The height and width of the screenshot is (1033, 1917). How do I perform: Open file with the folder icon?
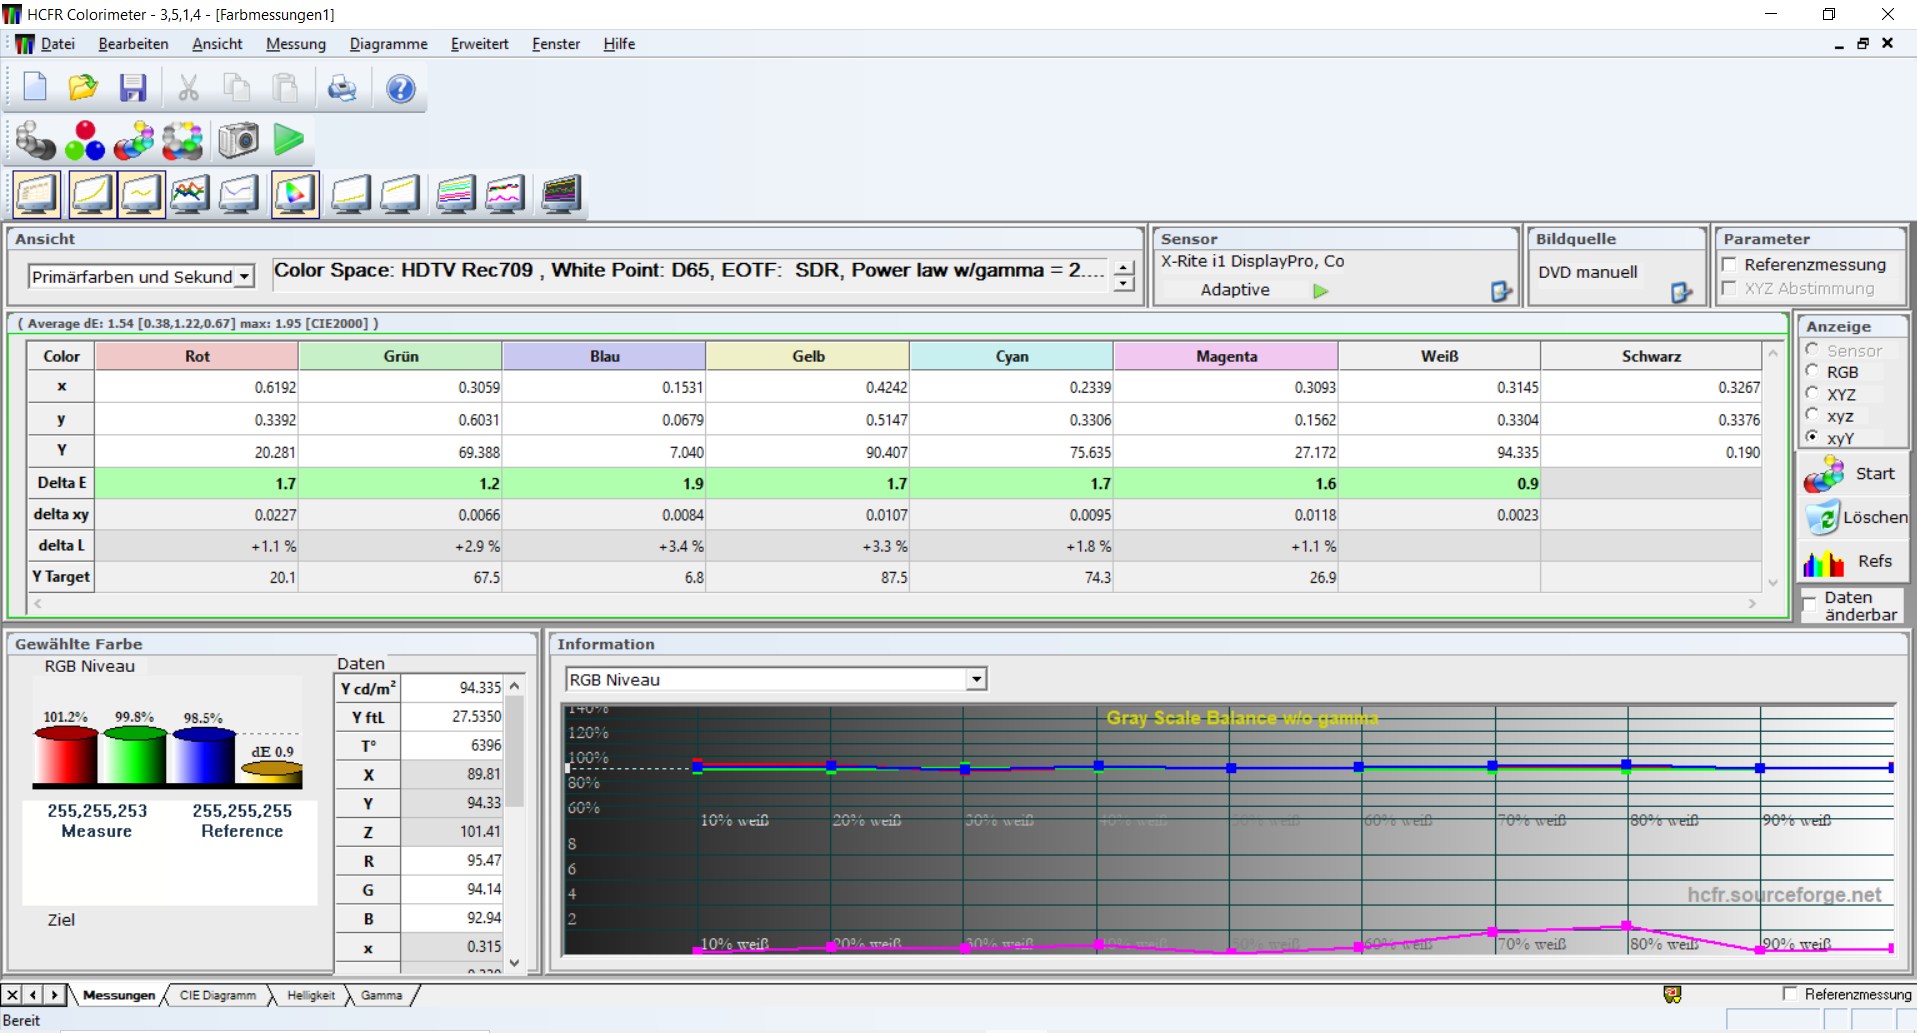pyautogui.click(x=83, y=88)
